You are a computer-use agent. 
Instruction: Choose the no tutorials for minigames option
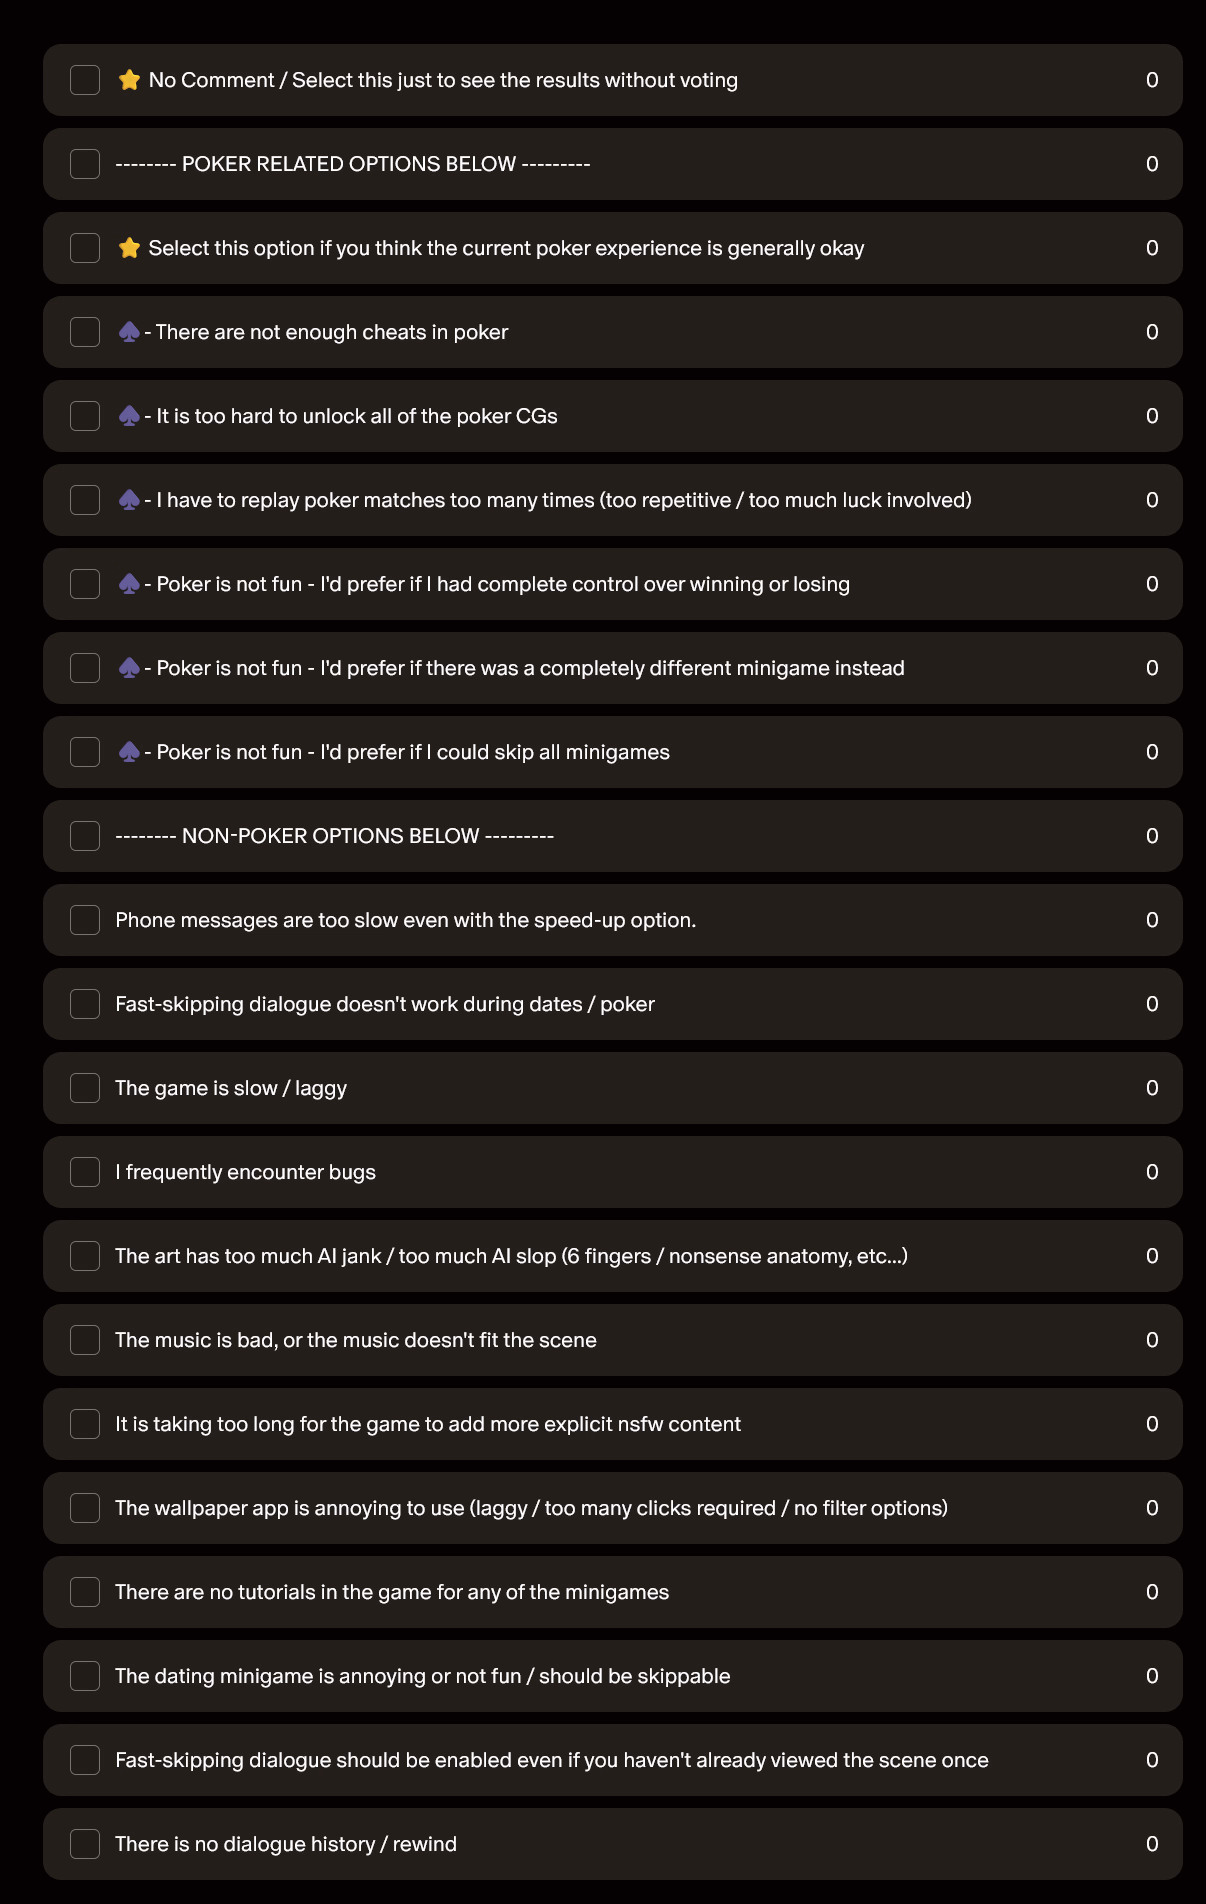pyautogui.click(x=85, y=1592)
